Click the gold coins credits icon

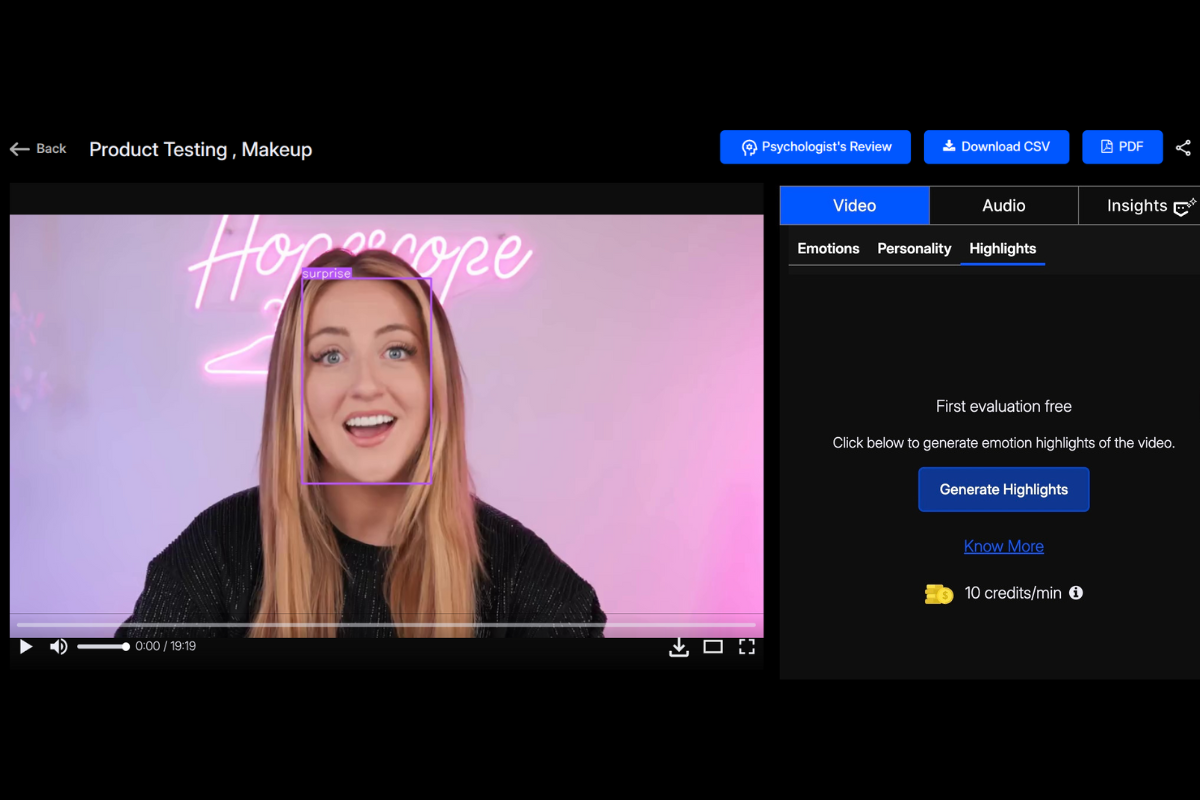coord(938,594)
